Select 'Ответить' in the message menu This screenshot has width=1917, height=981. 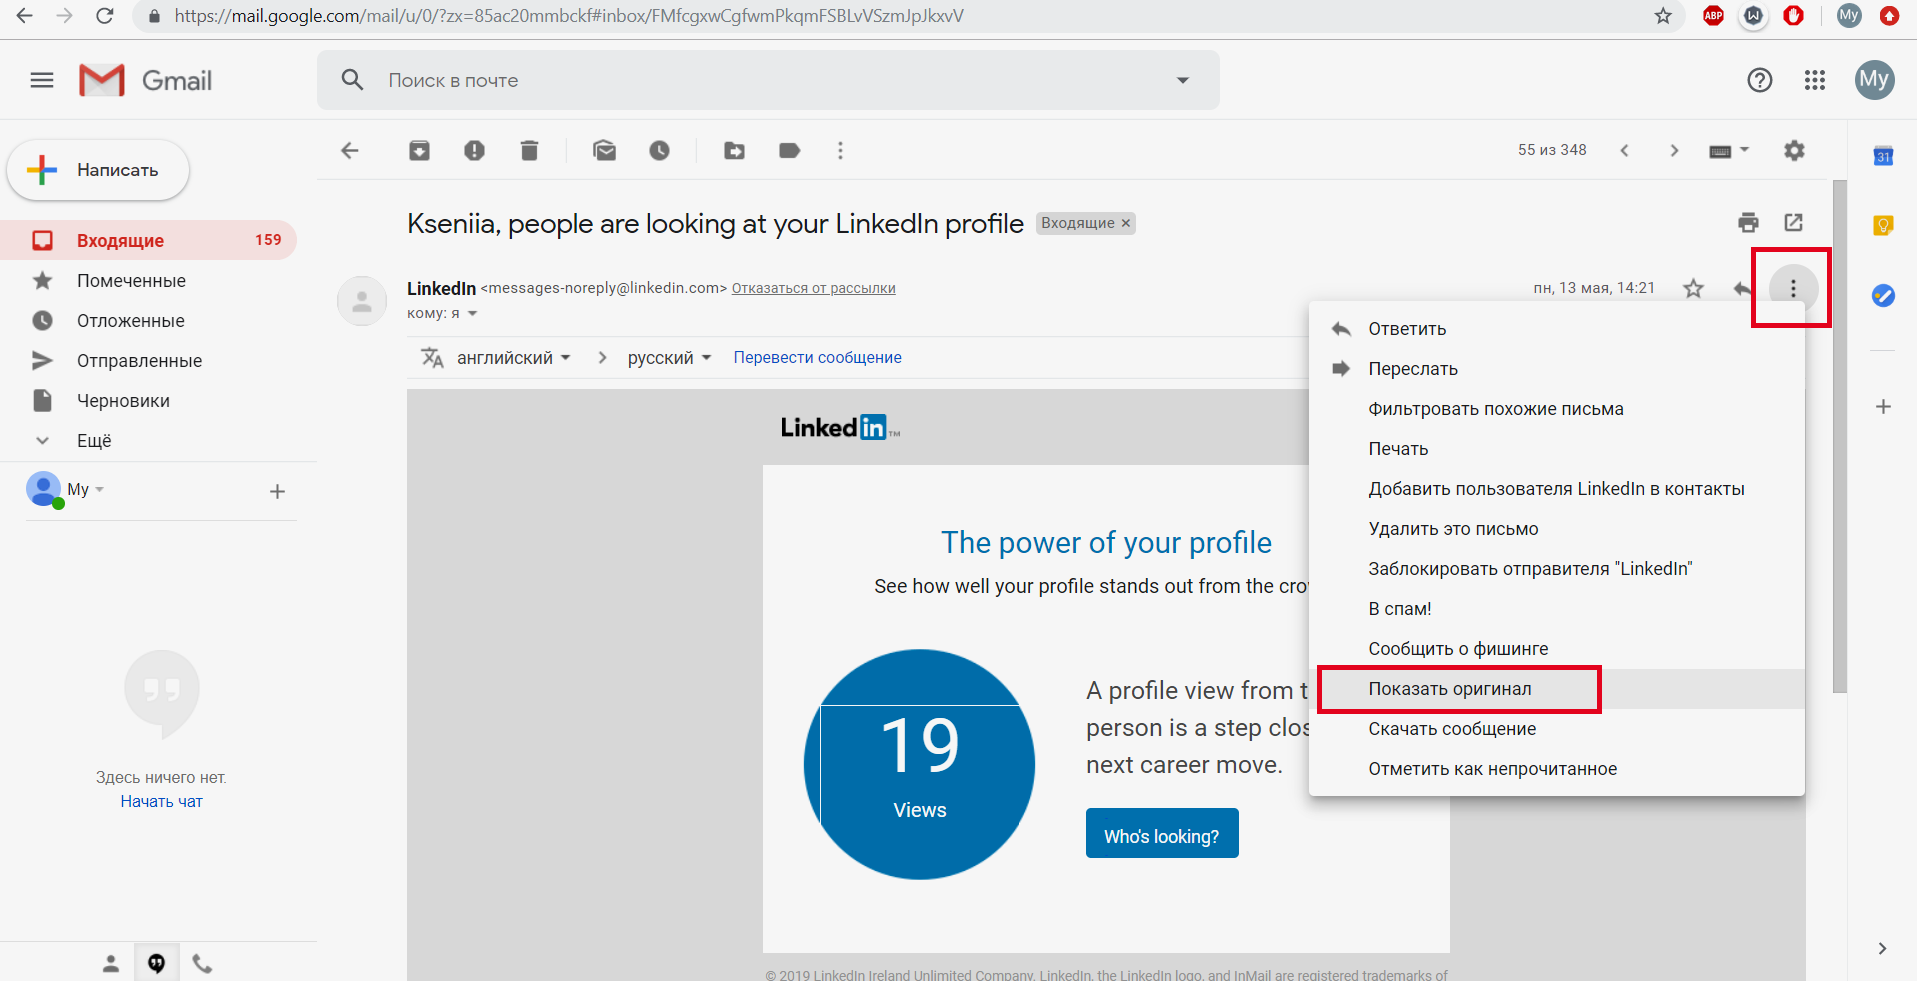pyautogui.click(x=1556, y=329)
